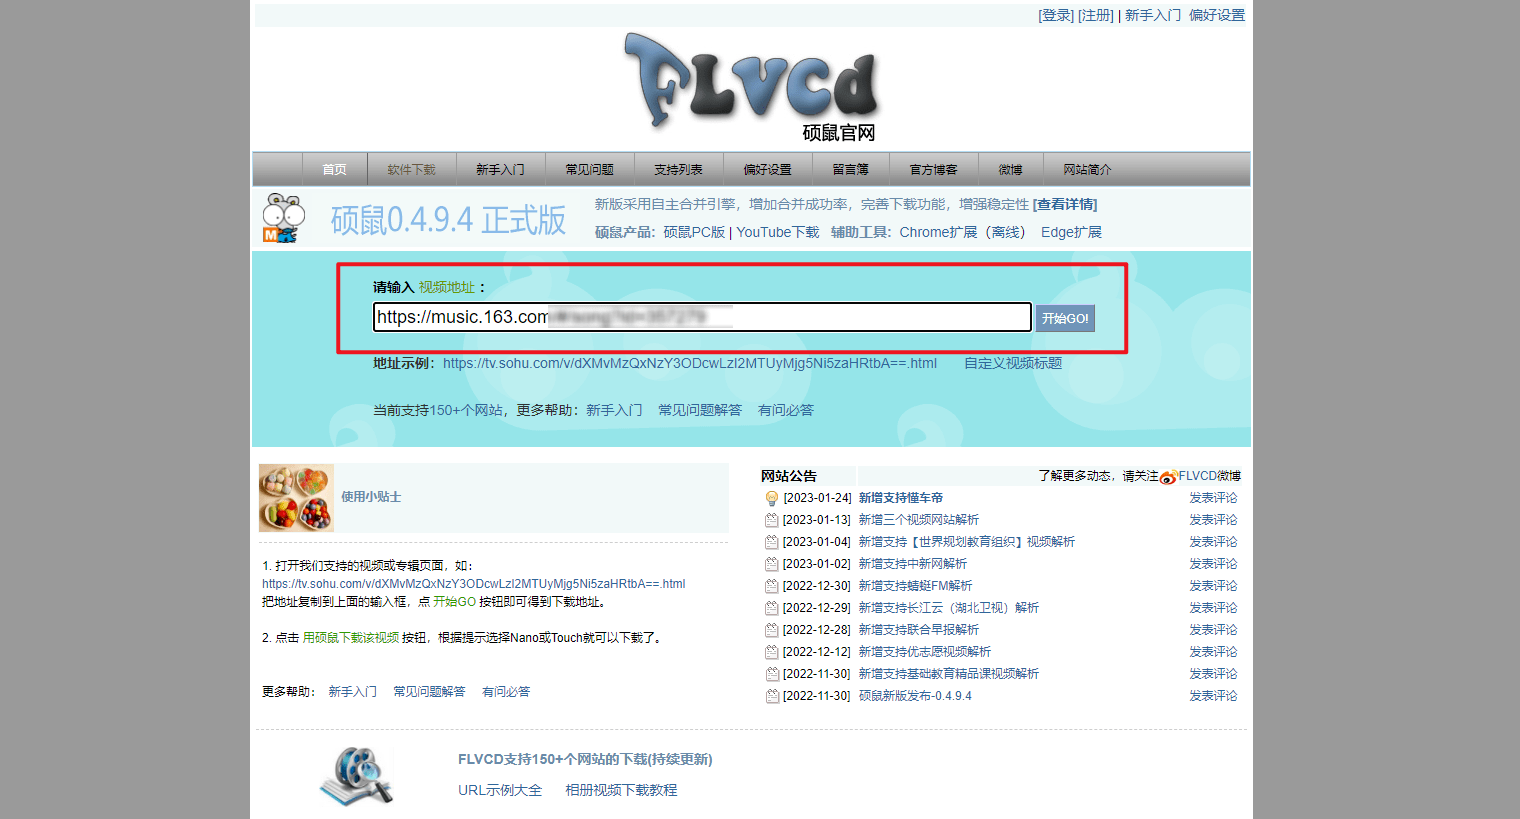The width and height of the screenshot is (1520, 819).
Task: Open announcement 新增支持基础教育精品课视频解析
Action: [949, 674]
